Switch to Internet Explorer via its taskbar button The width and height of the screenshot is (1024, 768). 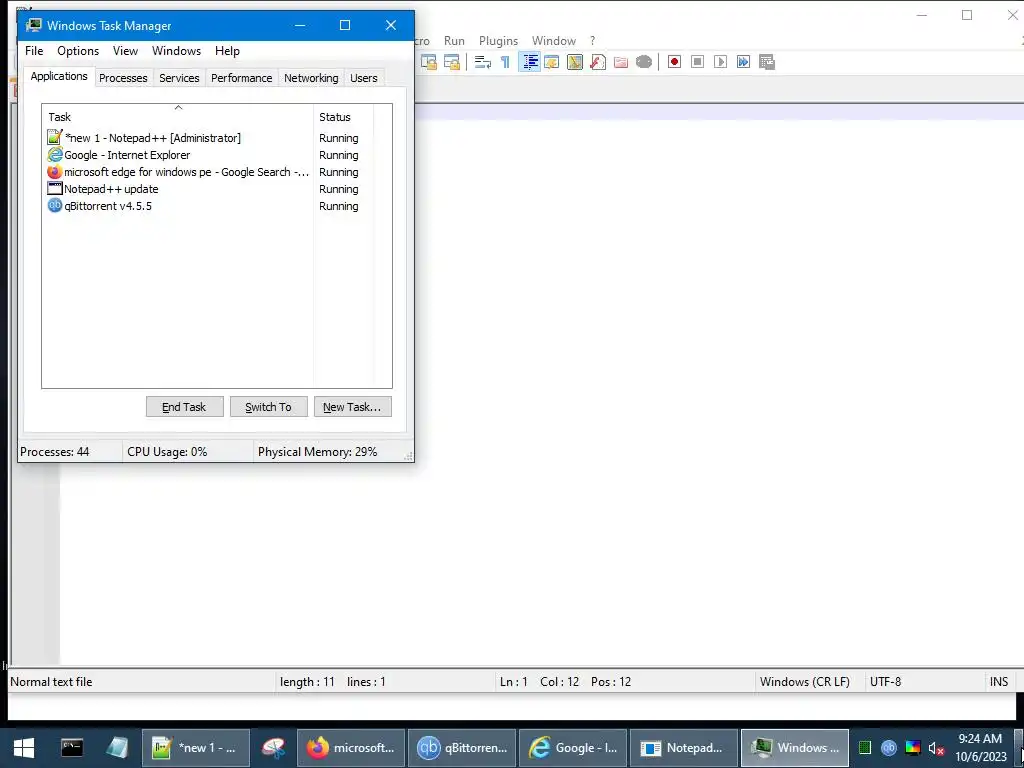coord(573,748)
